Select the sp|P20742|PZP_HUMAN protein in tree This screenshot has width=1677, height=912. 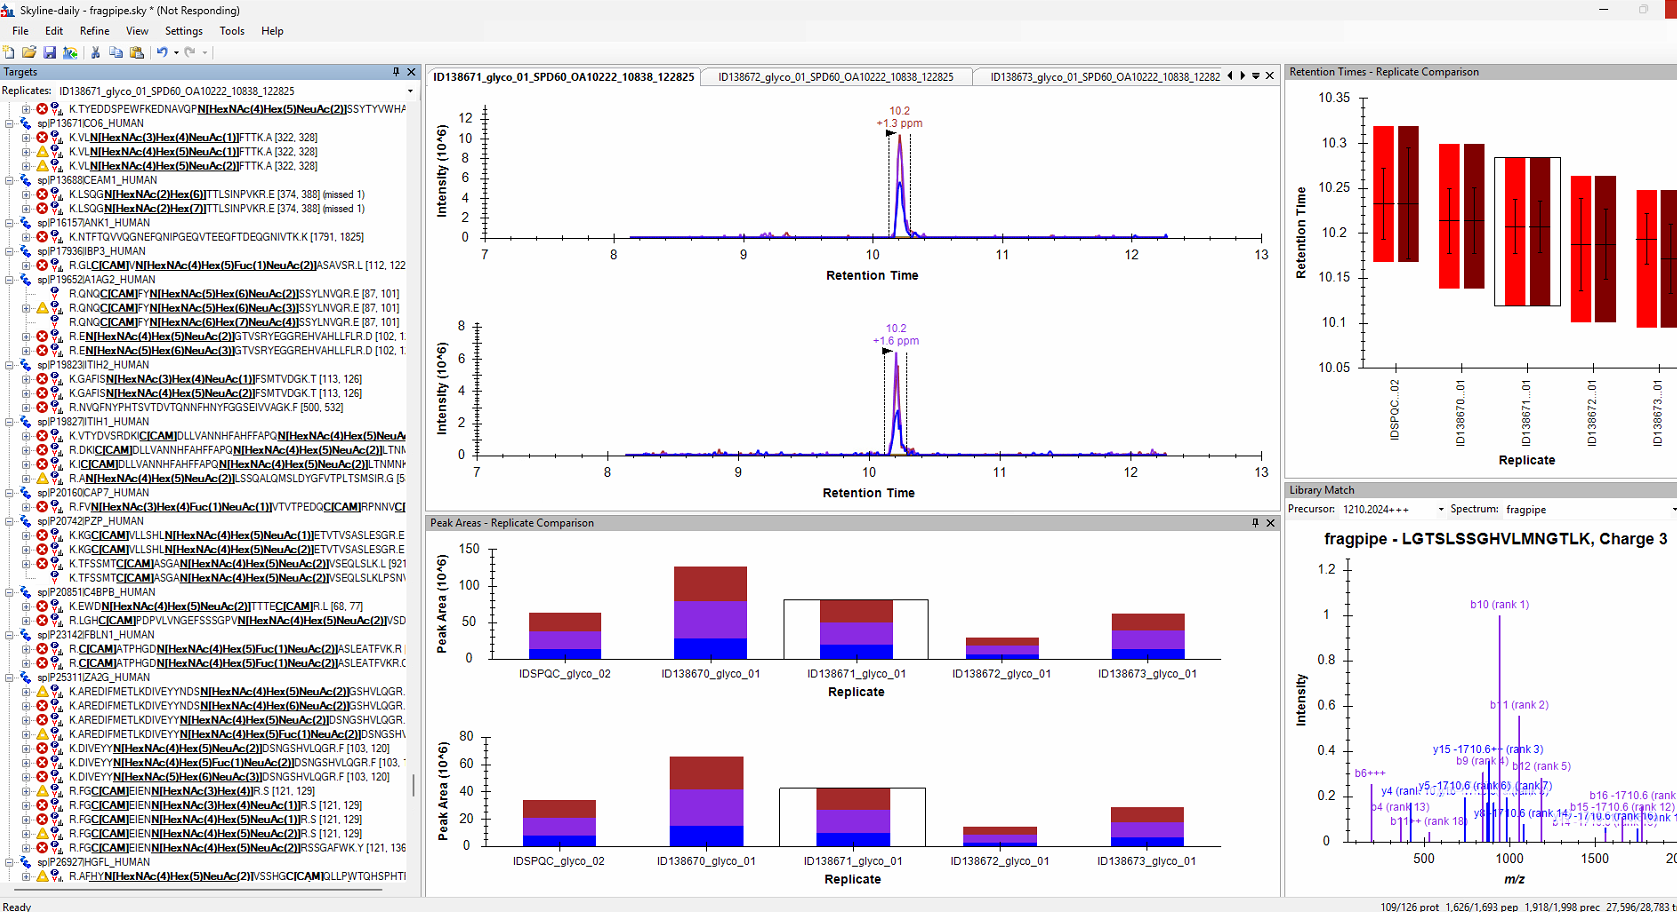point(90,521)
